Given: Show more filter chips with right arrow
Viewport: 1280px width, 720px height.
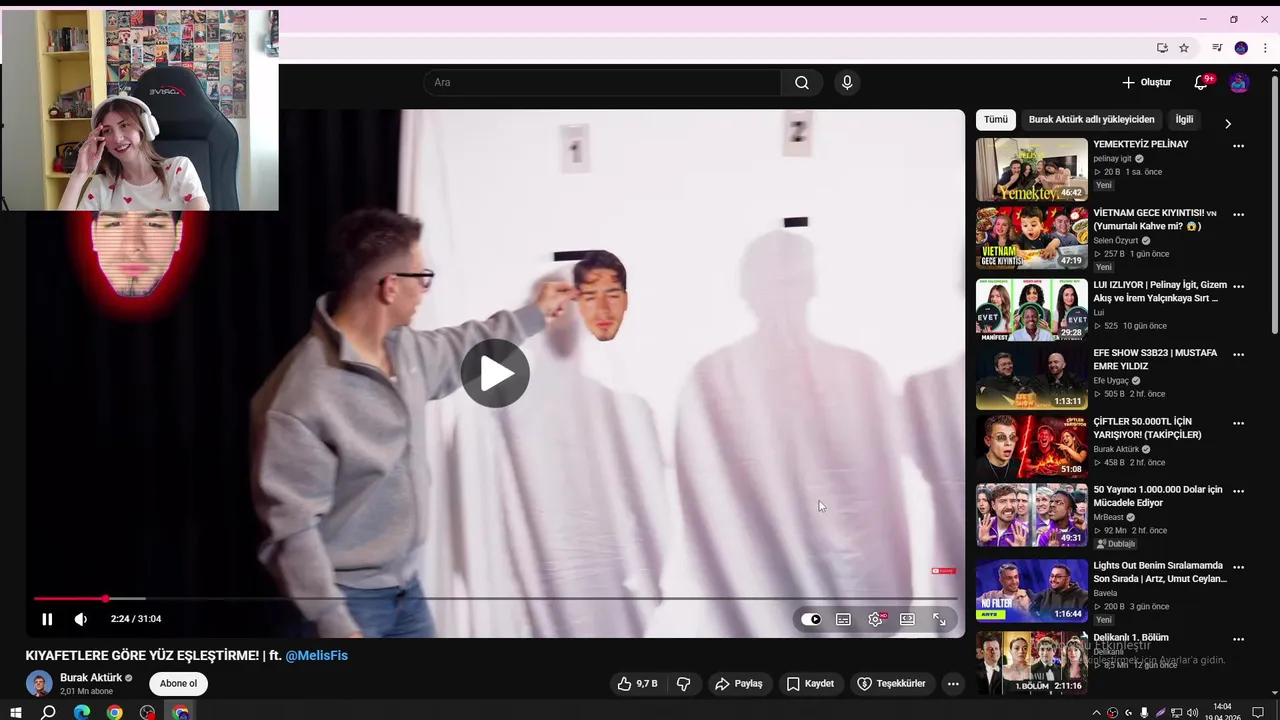Looking at the screenshot, I should click(1228, 123).
